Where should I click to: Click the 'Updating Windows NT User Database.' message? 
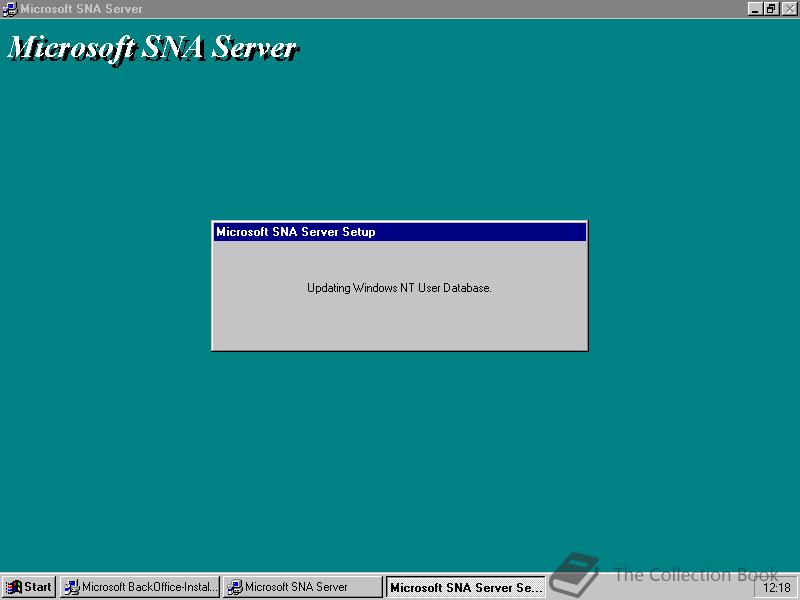pyautogui.click(x=399, y=288)
